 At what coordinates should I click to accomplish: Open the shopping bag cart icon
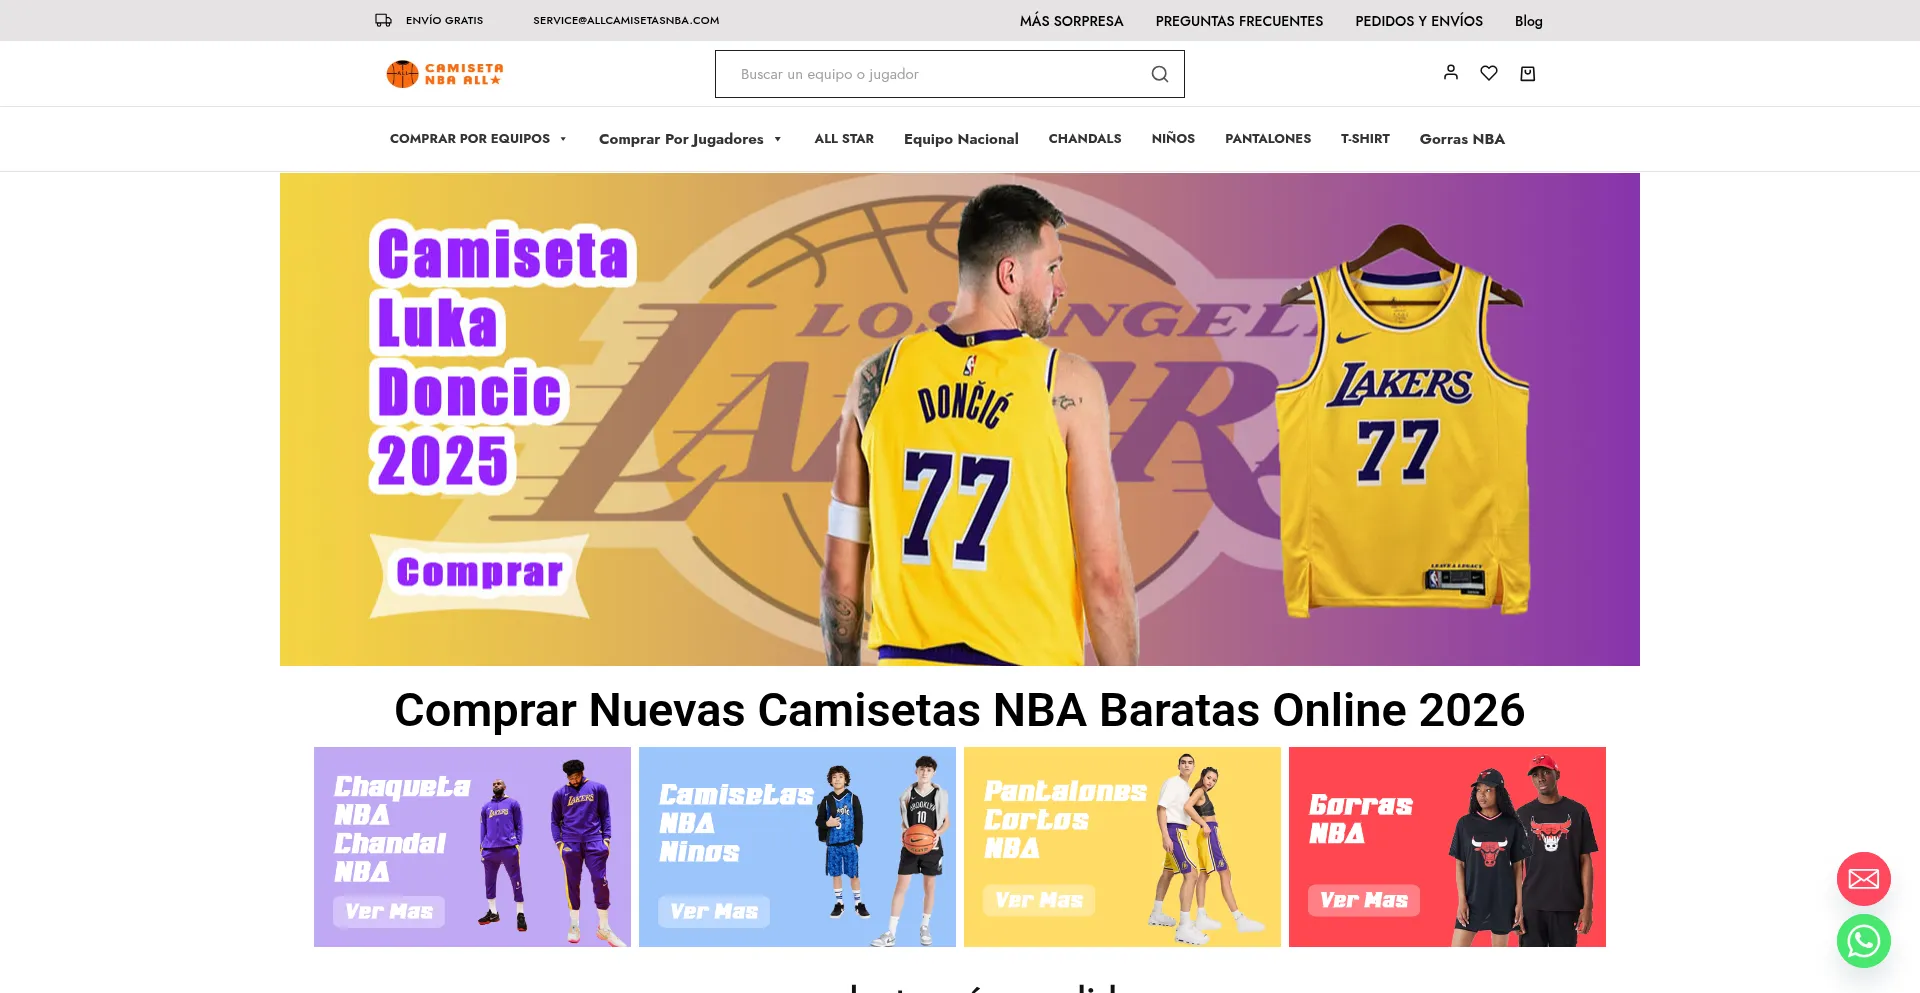coord(1527,73)
